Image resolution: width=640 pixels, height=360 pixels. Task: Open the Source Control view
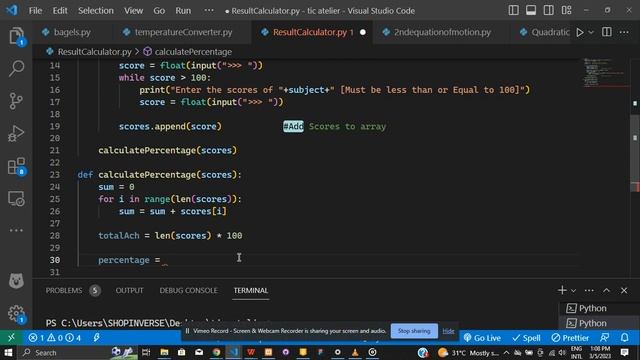coord(16,101)
